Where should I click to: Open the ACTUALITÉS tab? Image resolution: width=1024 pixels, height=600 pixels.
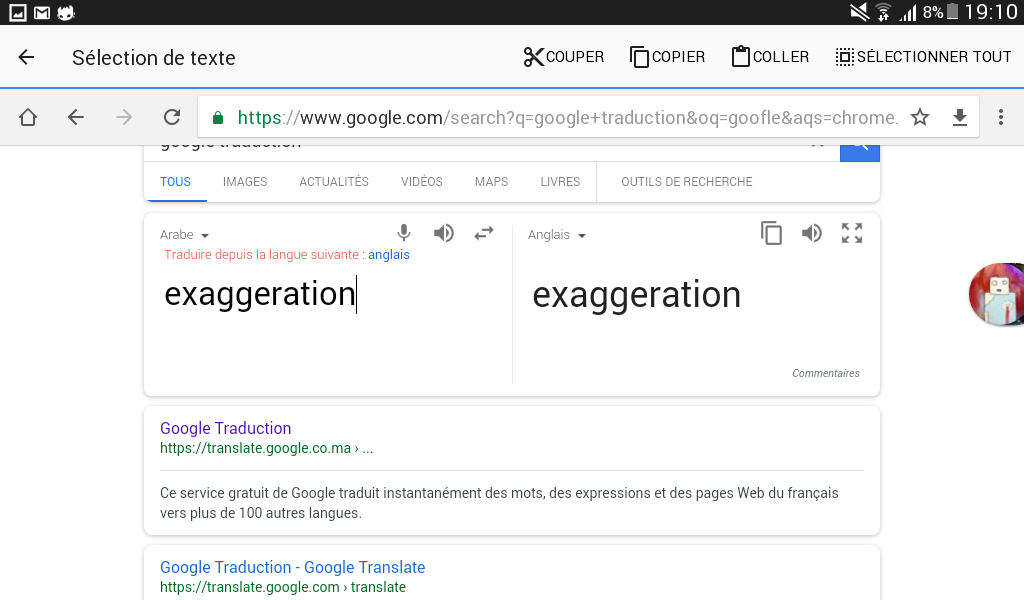click(x=334, y=182)
